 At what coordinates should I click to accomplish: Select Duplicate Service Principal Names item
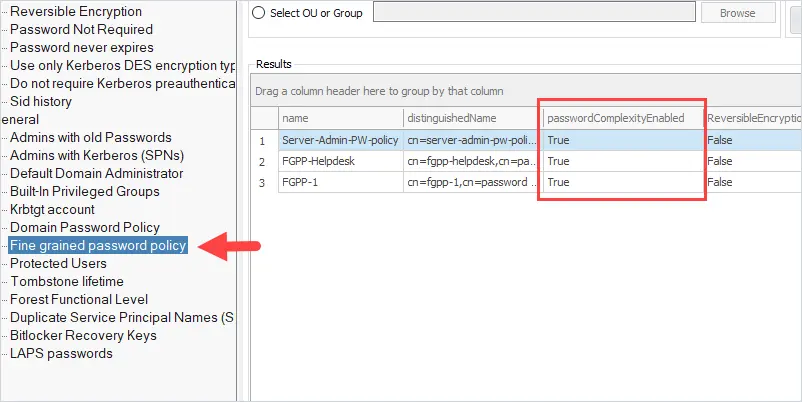click(x=122, y=317)
